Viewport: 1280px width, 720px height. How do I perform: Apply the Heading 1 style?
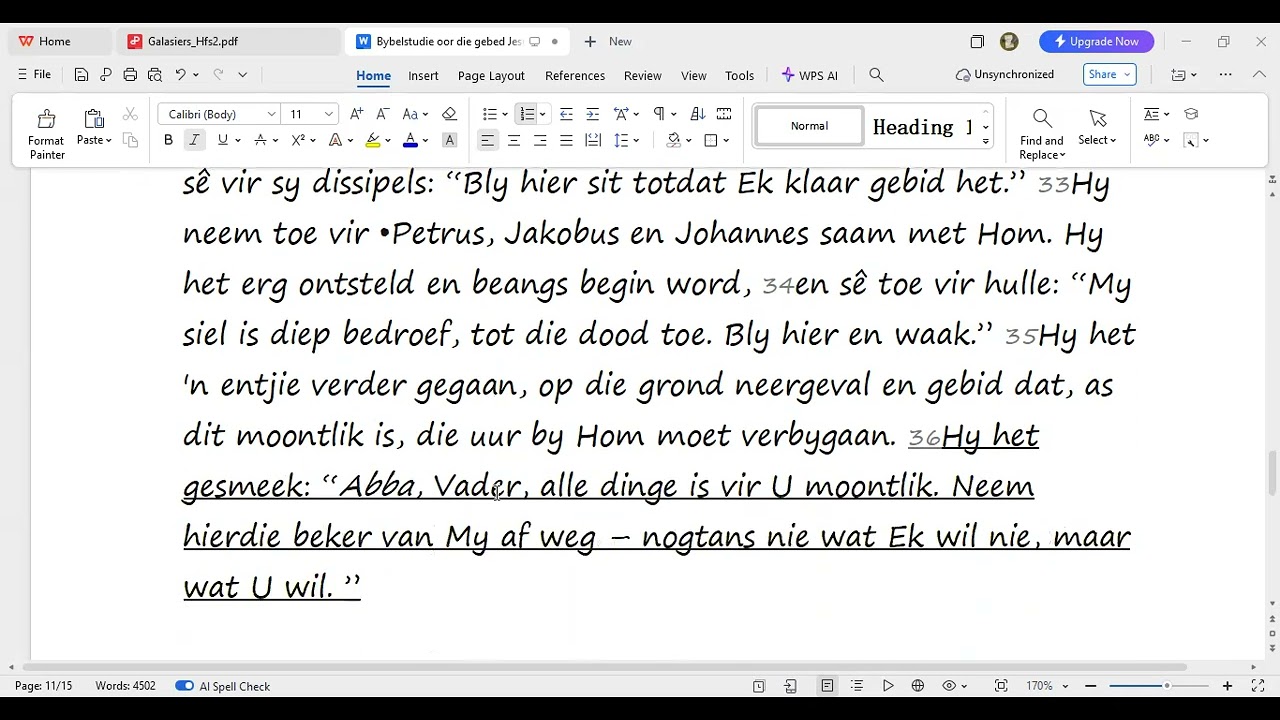tap(922, 127)
